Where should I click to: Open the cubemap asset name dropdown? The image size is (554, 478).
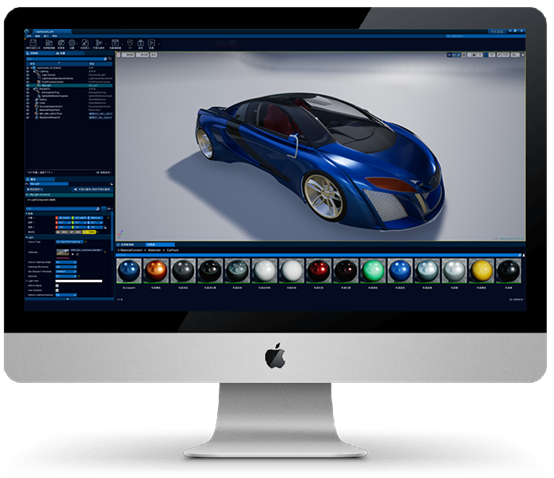pyautogui.click(x=87, y=250)
